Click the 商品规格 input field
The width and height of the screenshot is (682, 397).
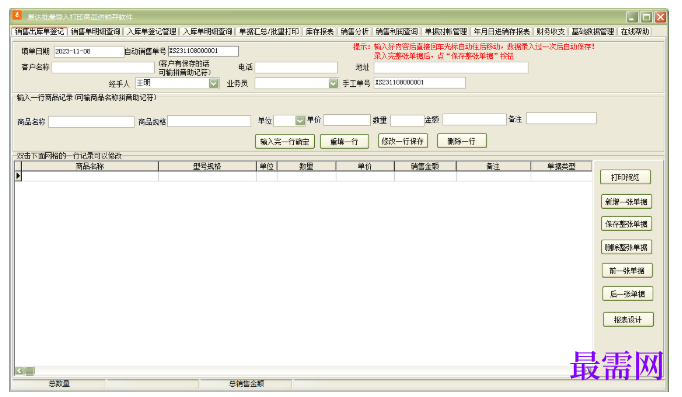tap(209, 121)
